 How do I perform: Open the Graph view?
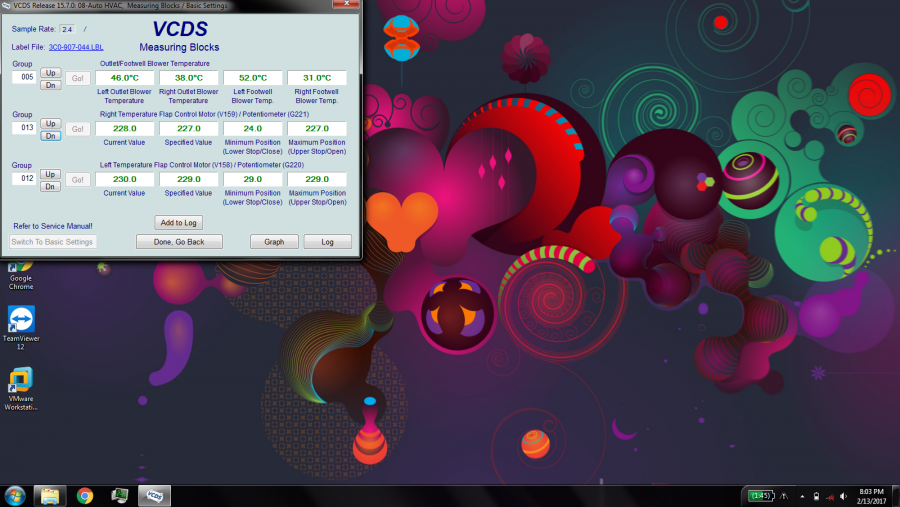tap(274, 242)
